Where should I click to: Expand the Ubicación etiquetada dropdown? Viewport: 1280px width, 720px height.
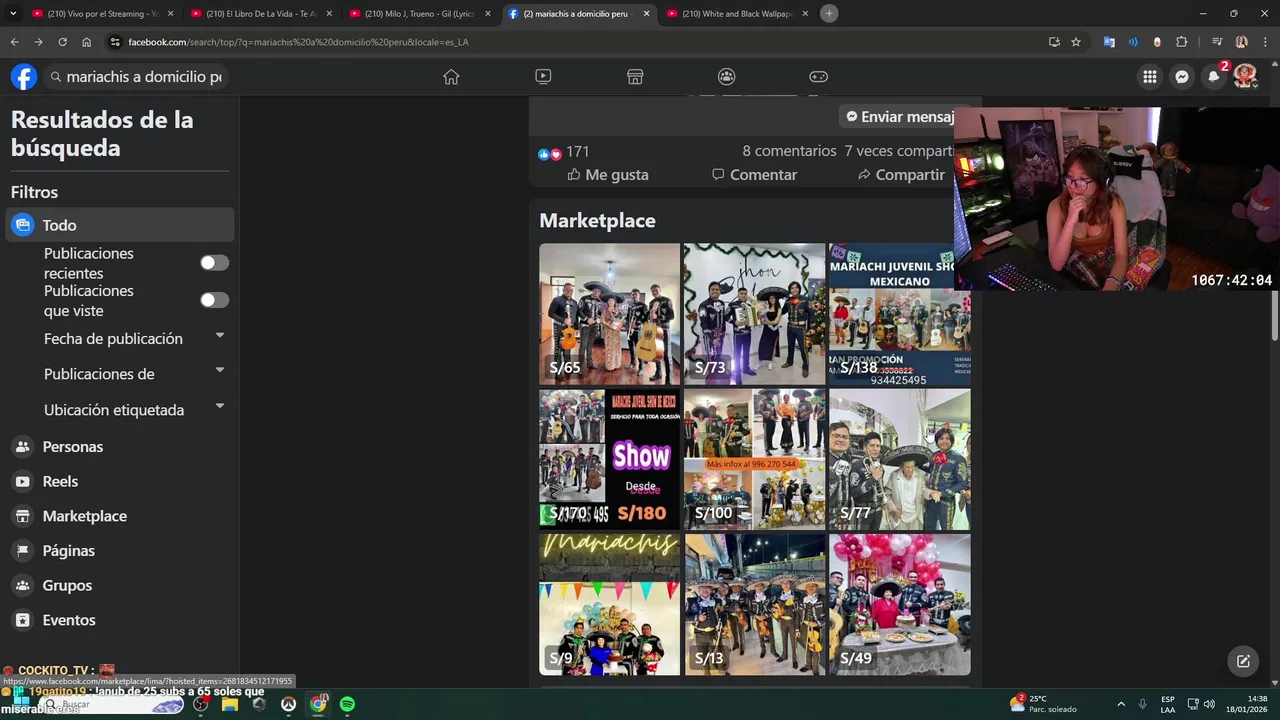[x=219, y=407]
